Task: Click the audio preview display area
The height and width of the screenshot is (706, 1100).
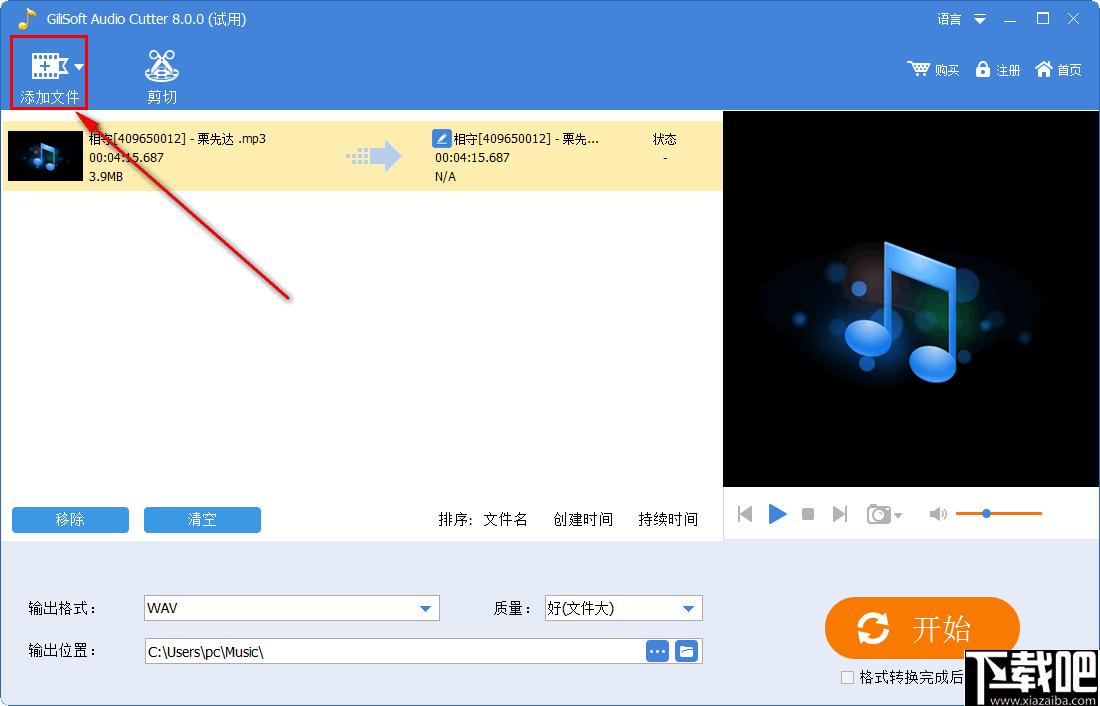Action: [911, 298]
